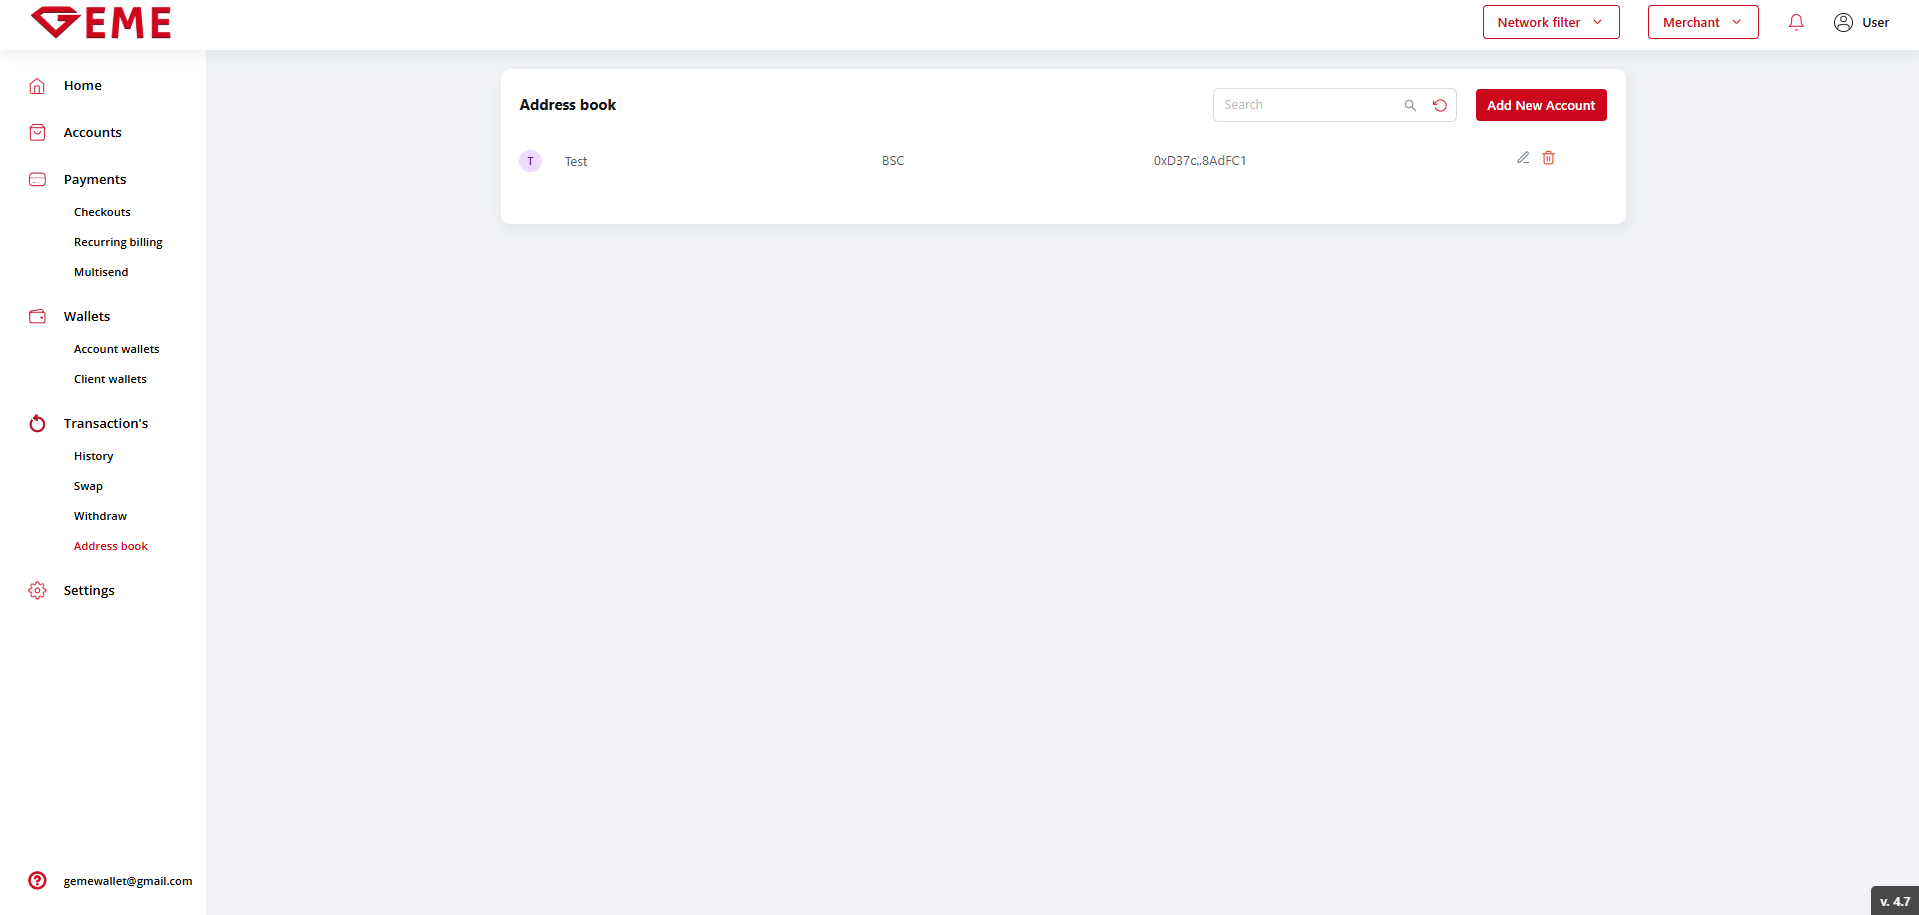Click the gemewallet@gmail.com support link
The width and height of the screenshot is (1919, 915).
[x=128, y=881]
